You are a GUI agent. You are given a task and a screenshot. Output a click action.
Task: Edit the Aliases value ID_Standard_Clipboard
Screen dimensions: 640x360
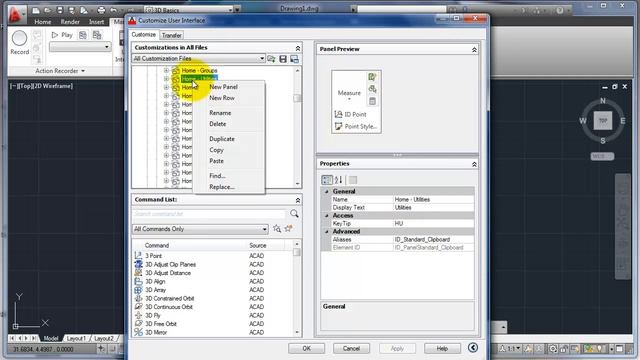click(433, 240)
